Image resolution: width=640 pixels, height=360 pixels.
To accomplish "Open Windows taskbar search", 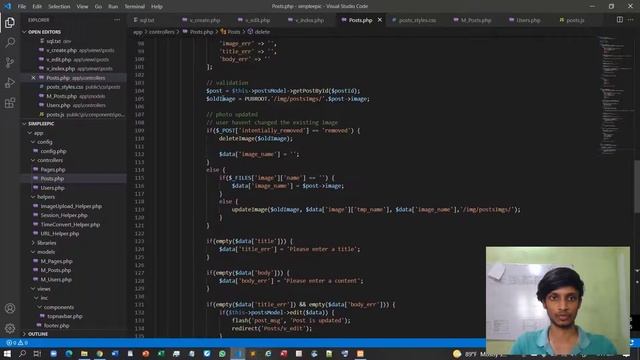I will point(22,353).
